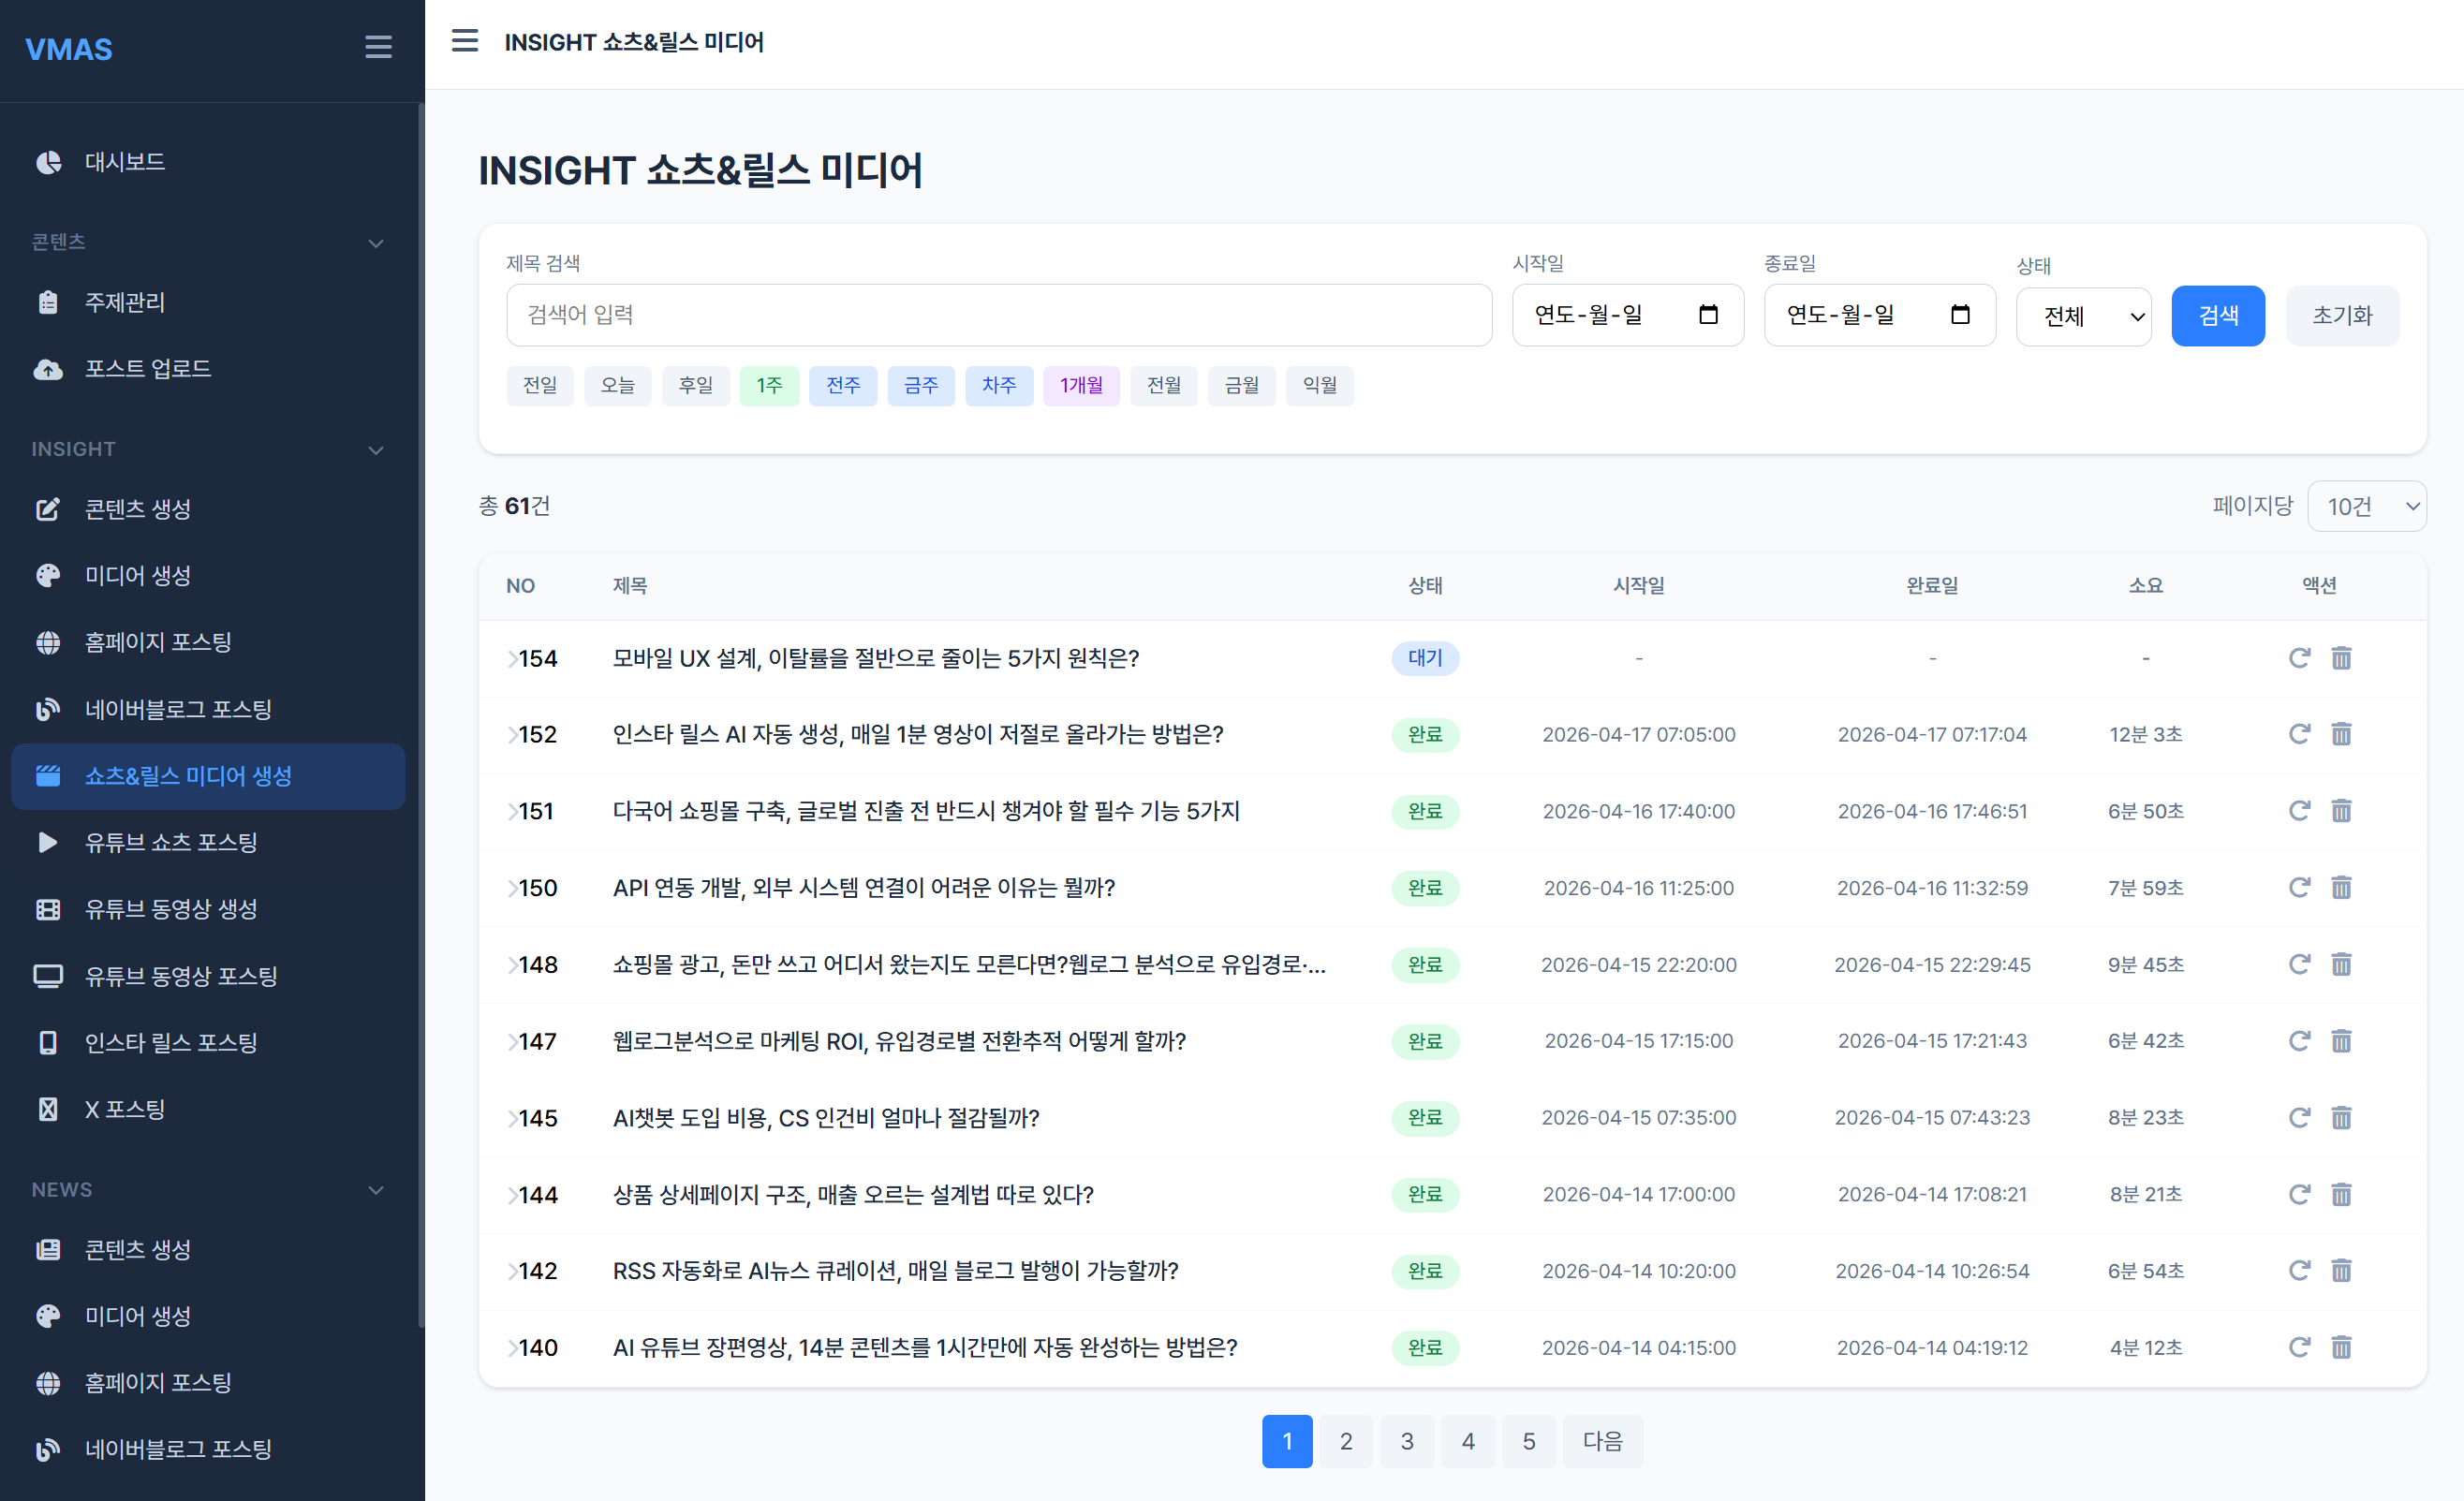
Task: Toggle the sidebar with the VMAS hamburger icon
Action: pos(378,47)
